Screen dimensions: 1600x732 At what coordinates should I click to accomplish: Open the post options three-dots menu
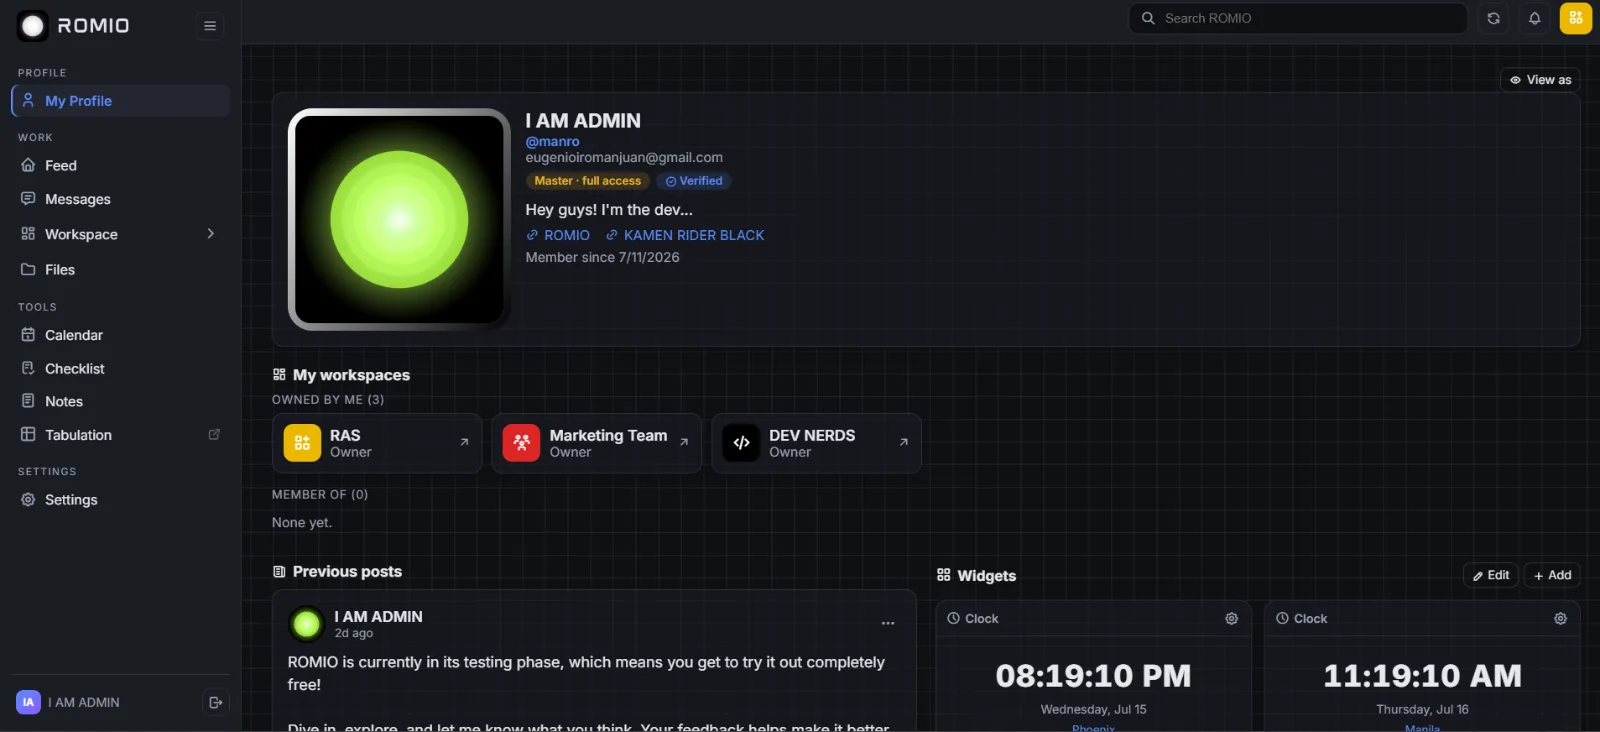pyautogui.click(x=887, y=623)
